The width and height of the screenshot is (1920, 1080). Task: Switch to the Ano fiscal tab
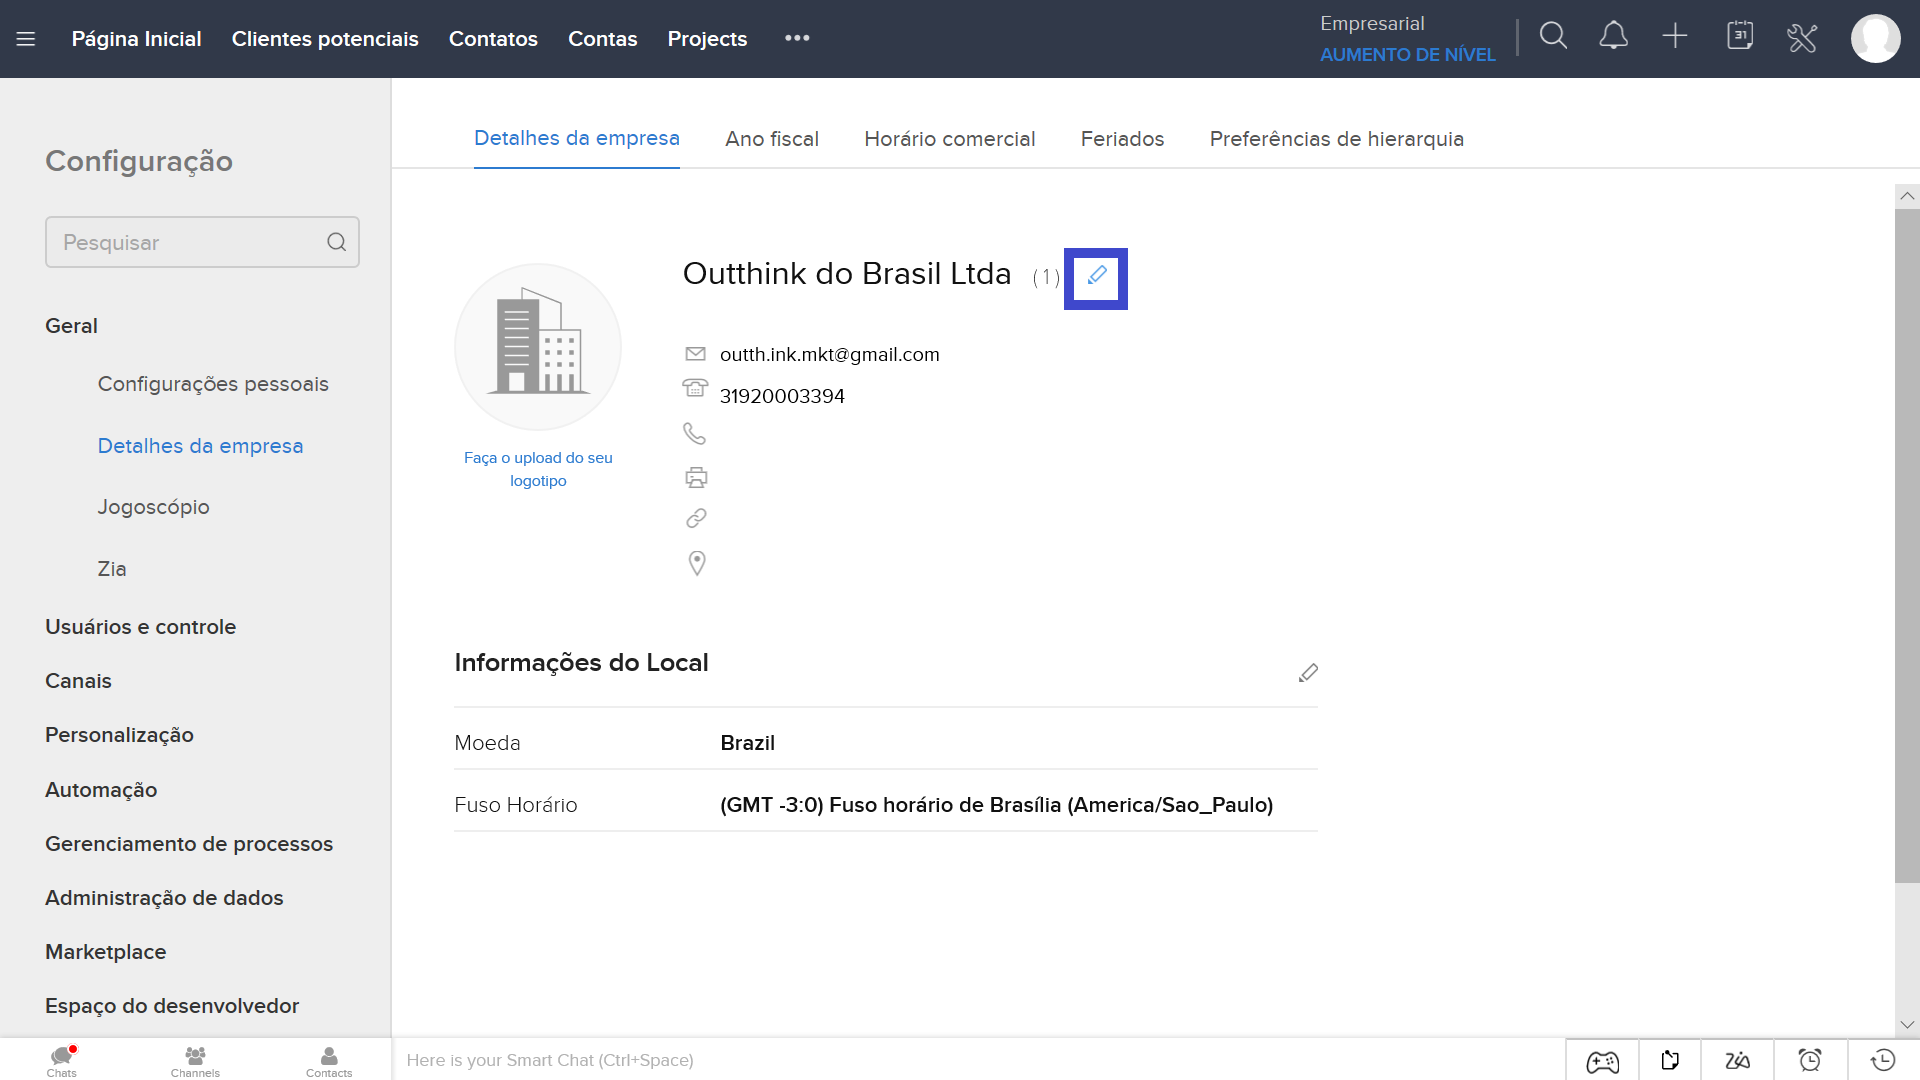tap(771, 139)
